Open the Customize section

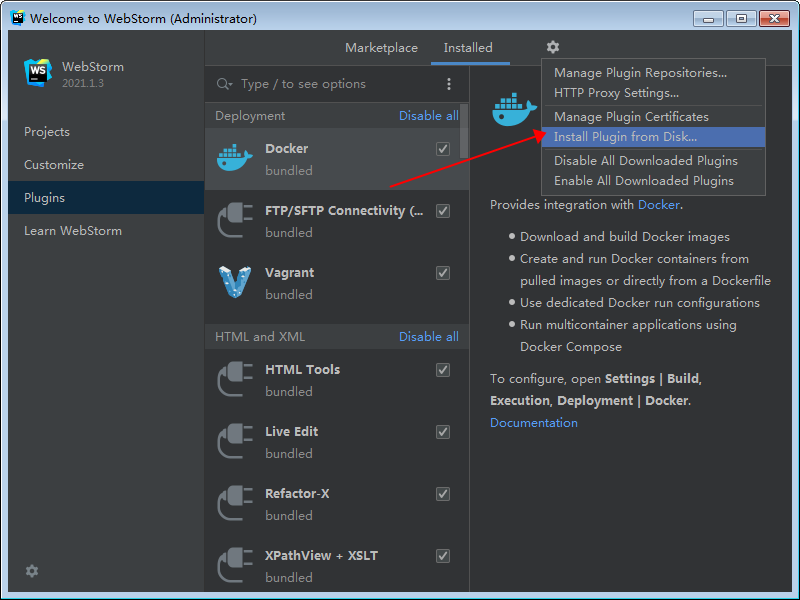[x=106, y=165]
